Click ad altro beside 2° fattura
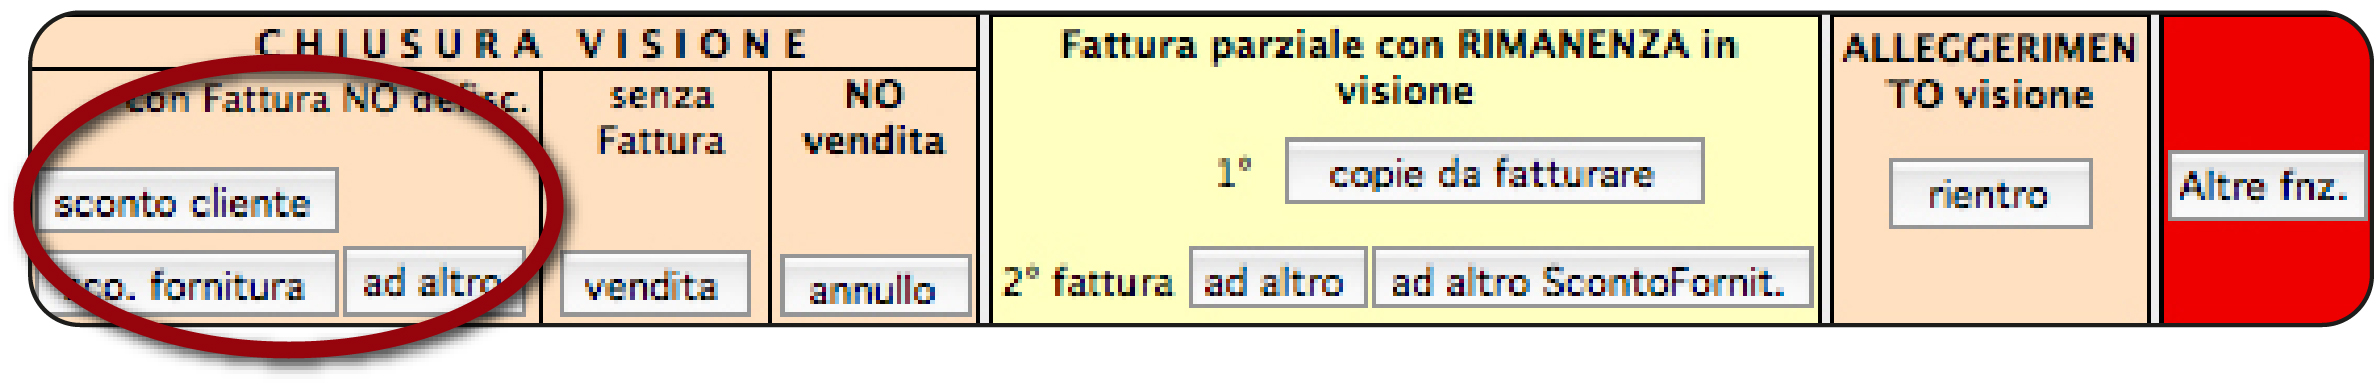The image size is (2376, 386). pyautogui.click(x=1277, y=279)
